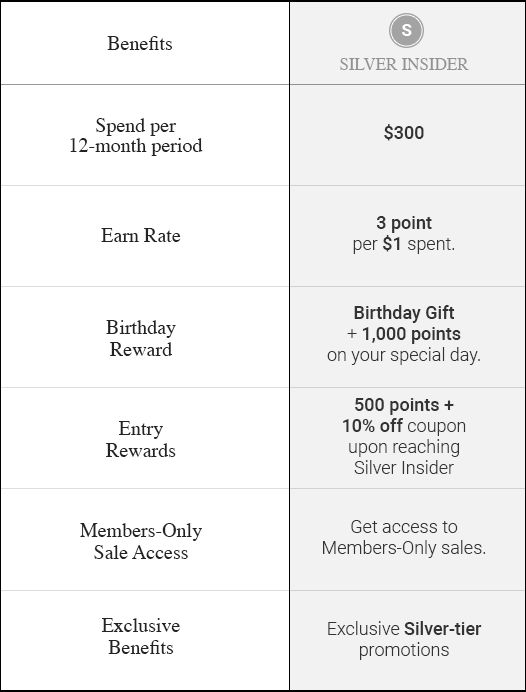Select the Earn Rate row label

tap(141, 235)
